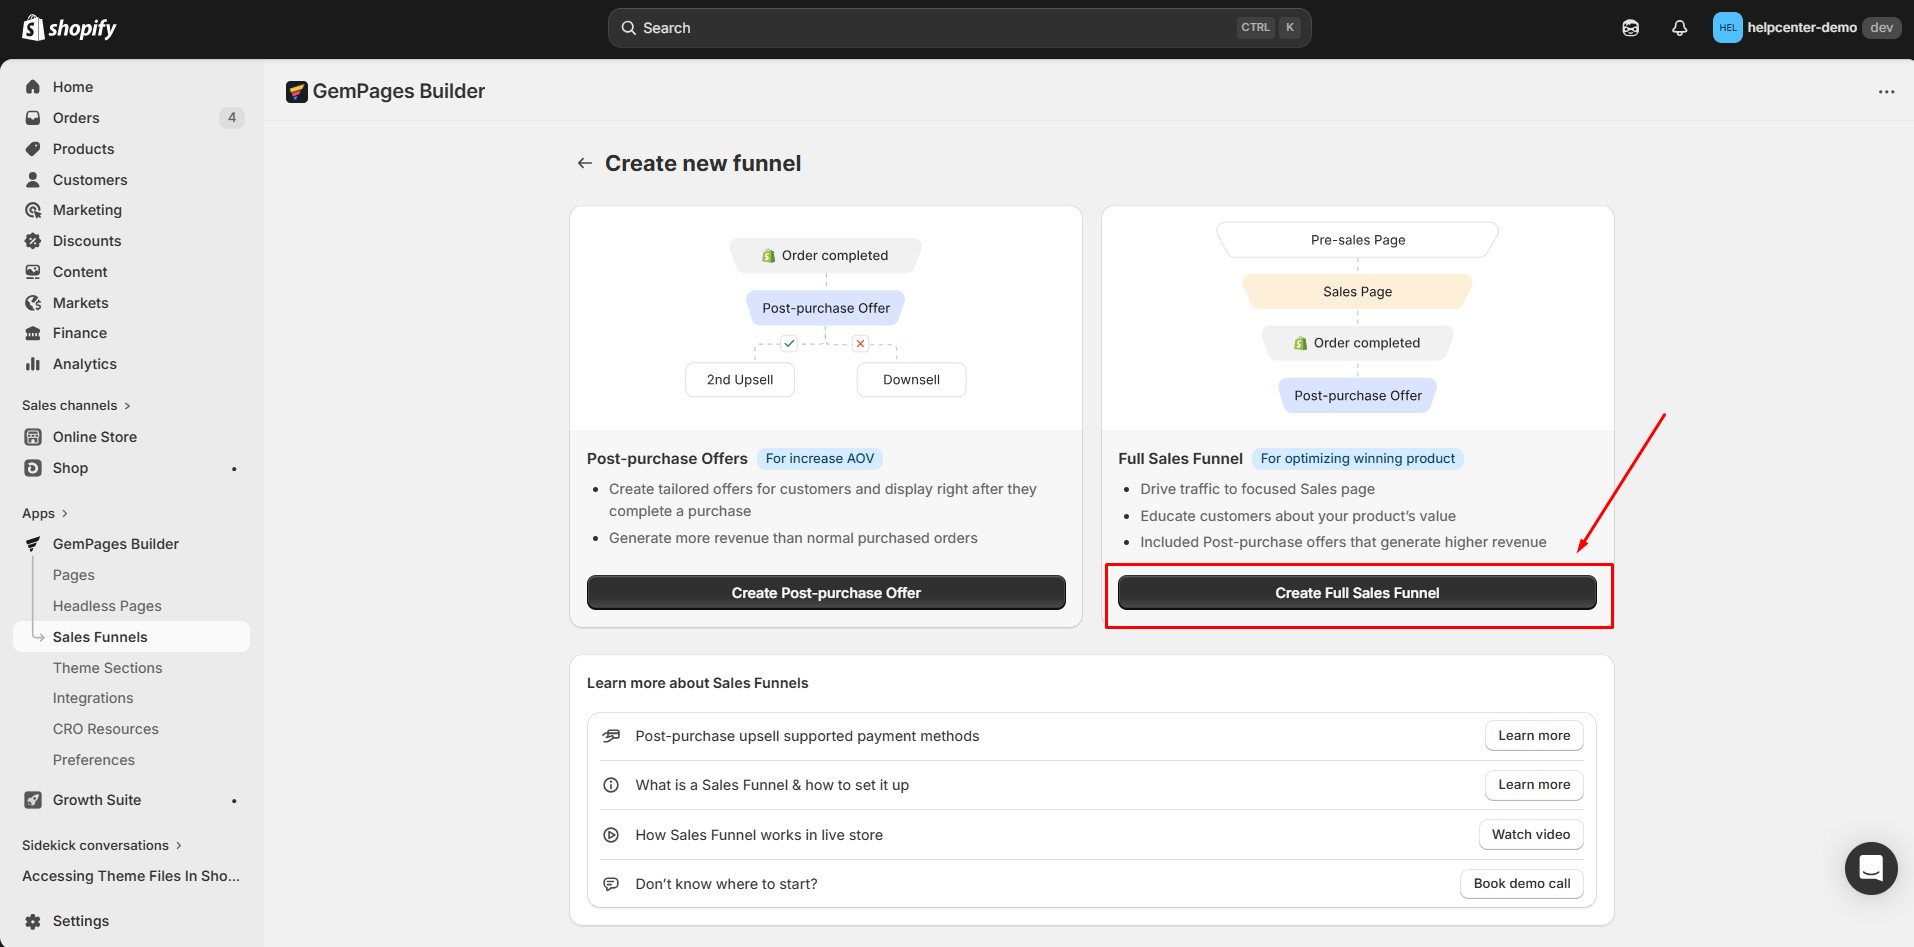Click the Shopify logo
Image resolution: width=1914 pixels, height=947 pixels.
pyautogui.click(x=67, y=27)
